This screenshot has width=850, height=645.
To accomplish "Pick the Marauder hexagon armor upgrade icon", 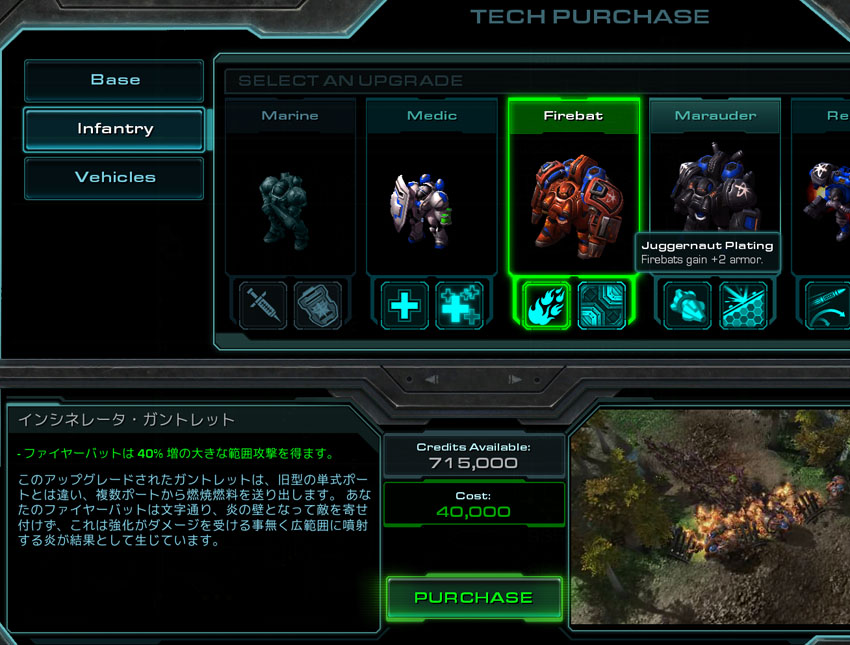I will (743, 306).
